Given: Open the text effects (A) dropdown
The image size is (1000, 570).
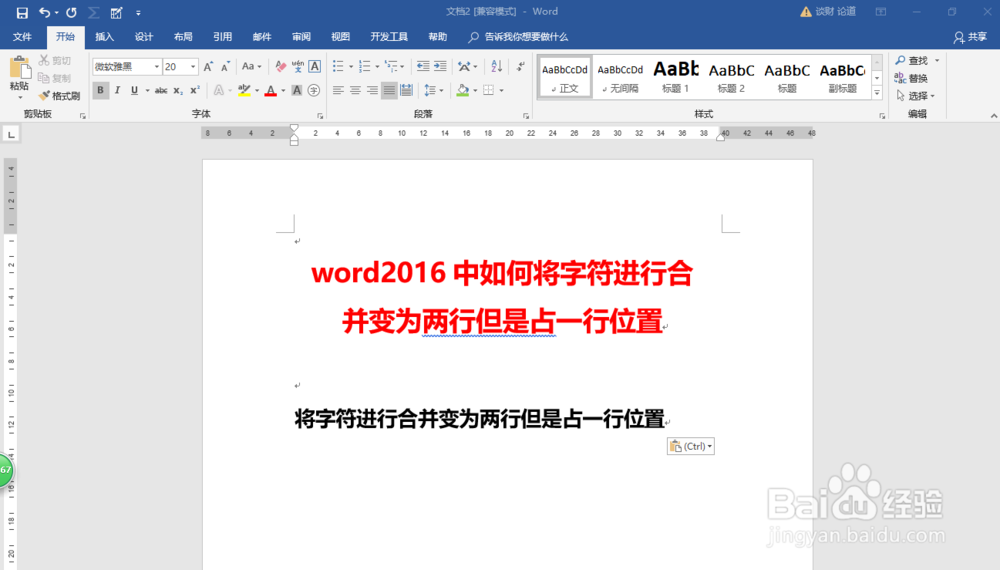Looking at the screenshot, I should (222, 91).
